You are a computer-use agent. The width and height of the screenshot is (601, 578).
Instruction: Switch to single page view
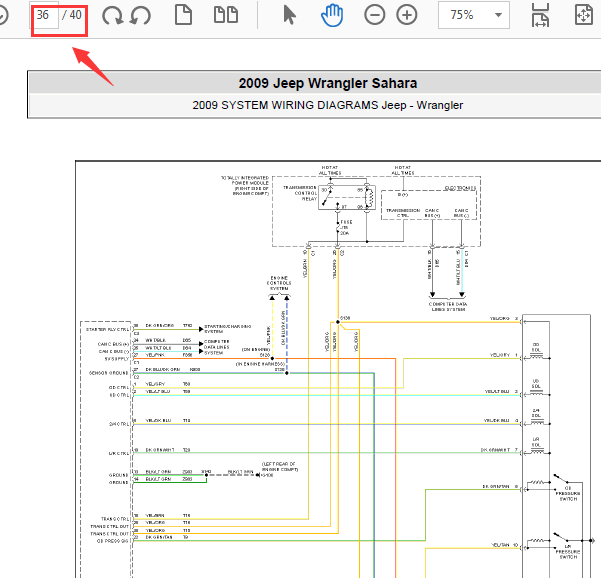tap(183, 15)
